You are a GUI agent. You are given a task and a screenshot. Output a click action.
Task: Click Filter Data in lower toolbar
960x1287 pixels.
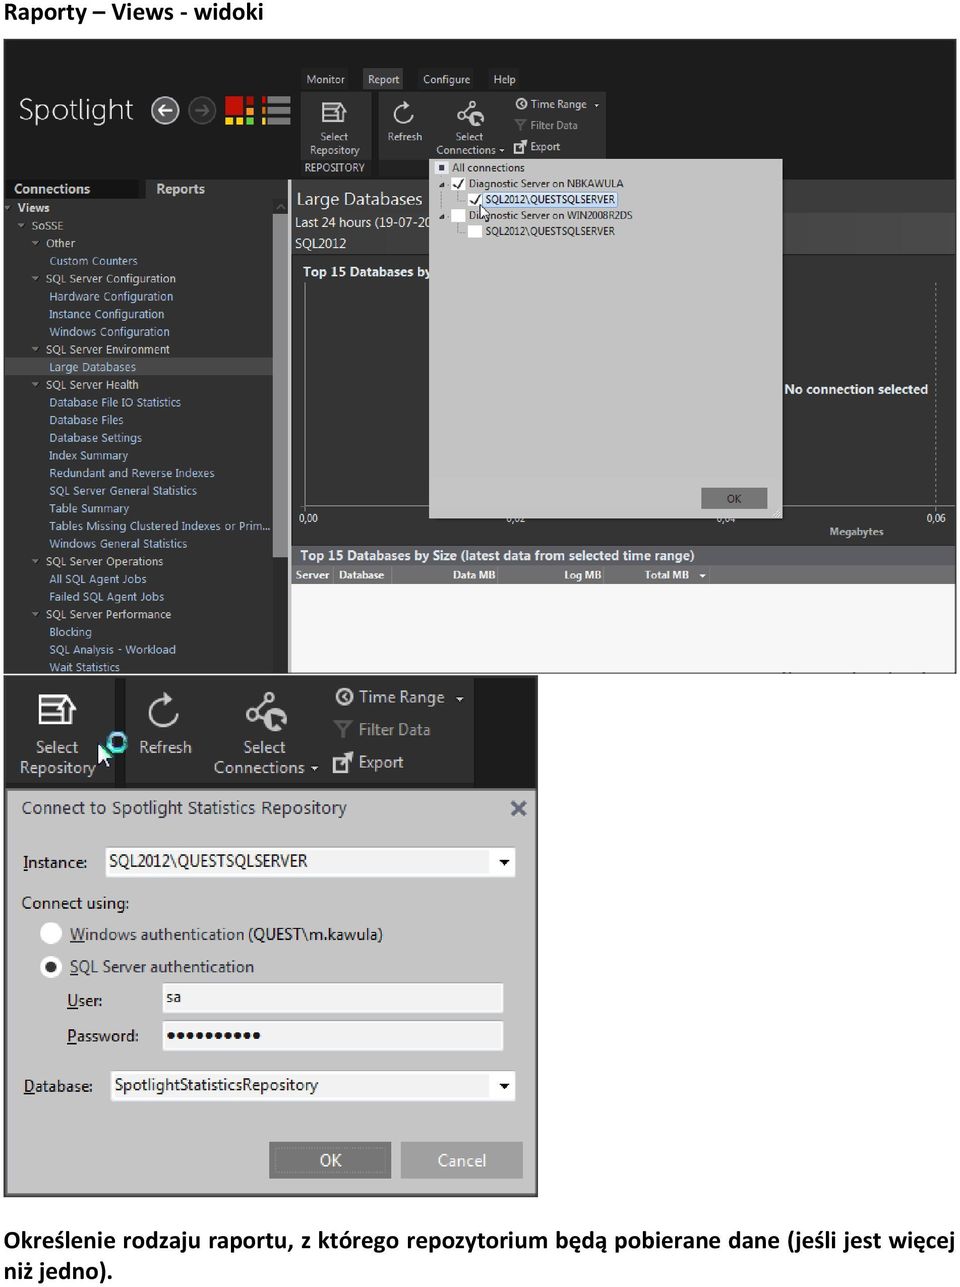tap(383, 730)
